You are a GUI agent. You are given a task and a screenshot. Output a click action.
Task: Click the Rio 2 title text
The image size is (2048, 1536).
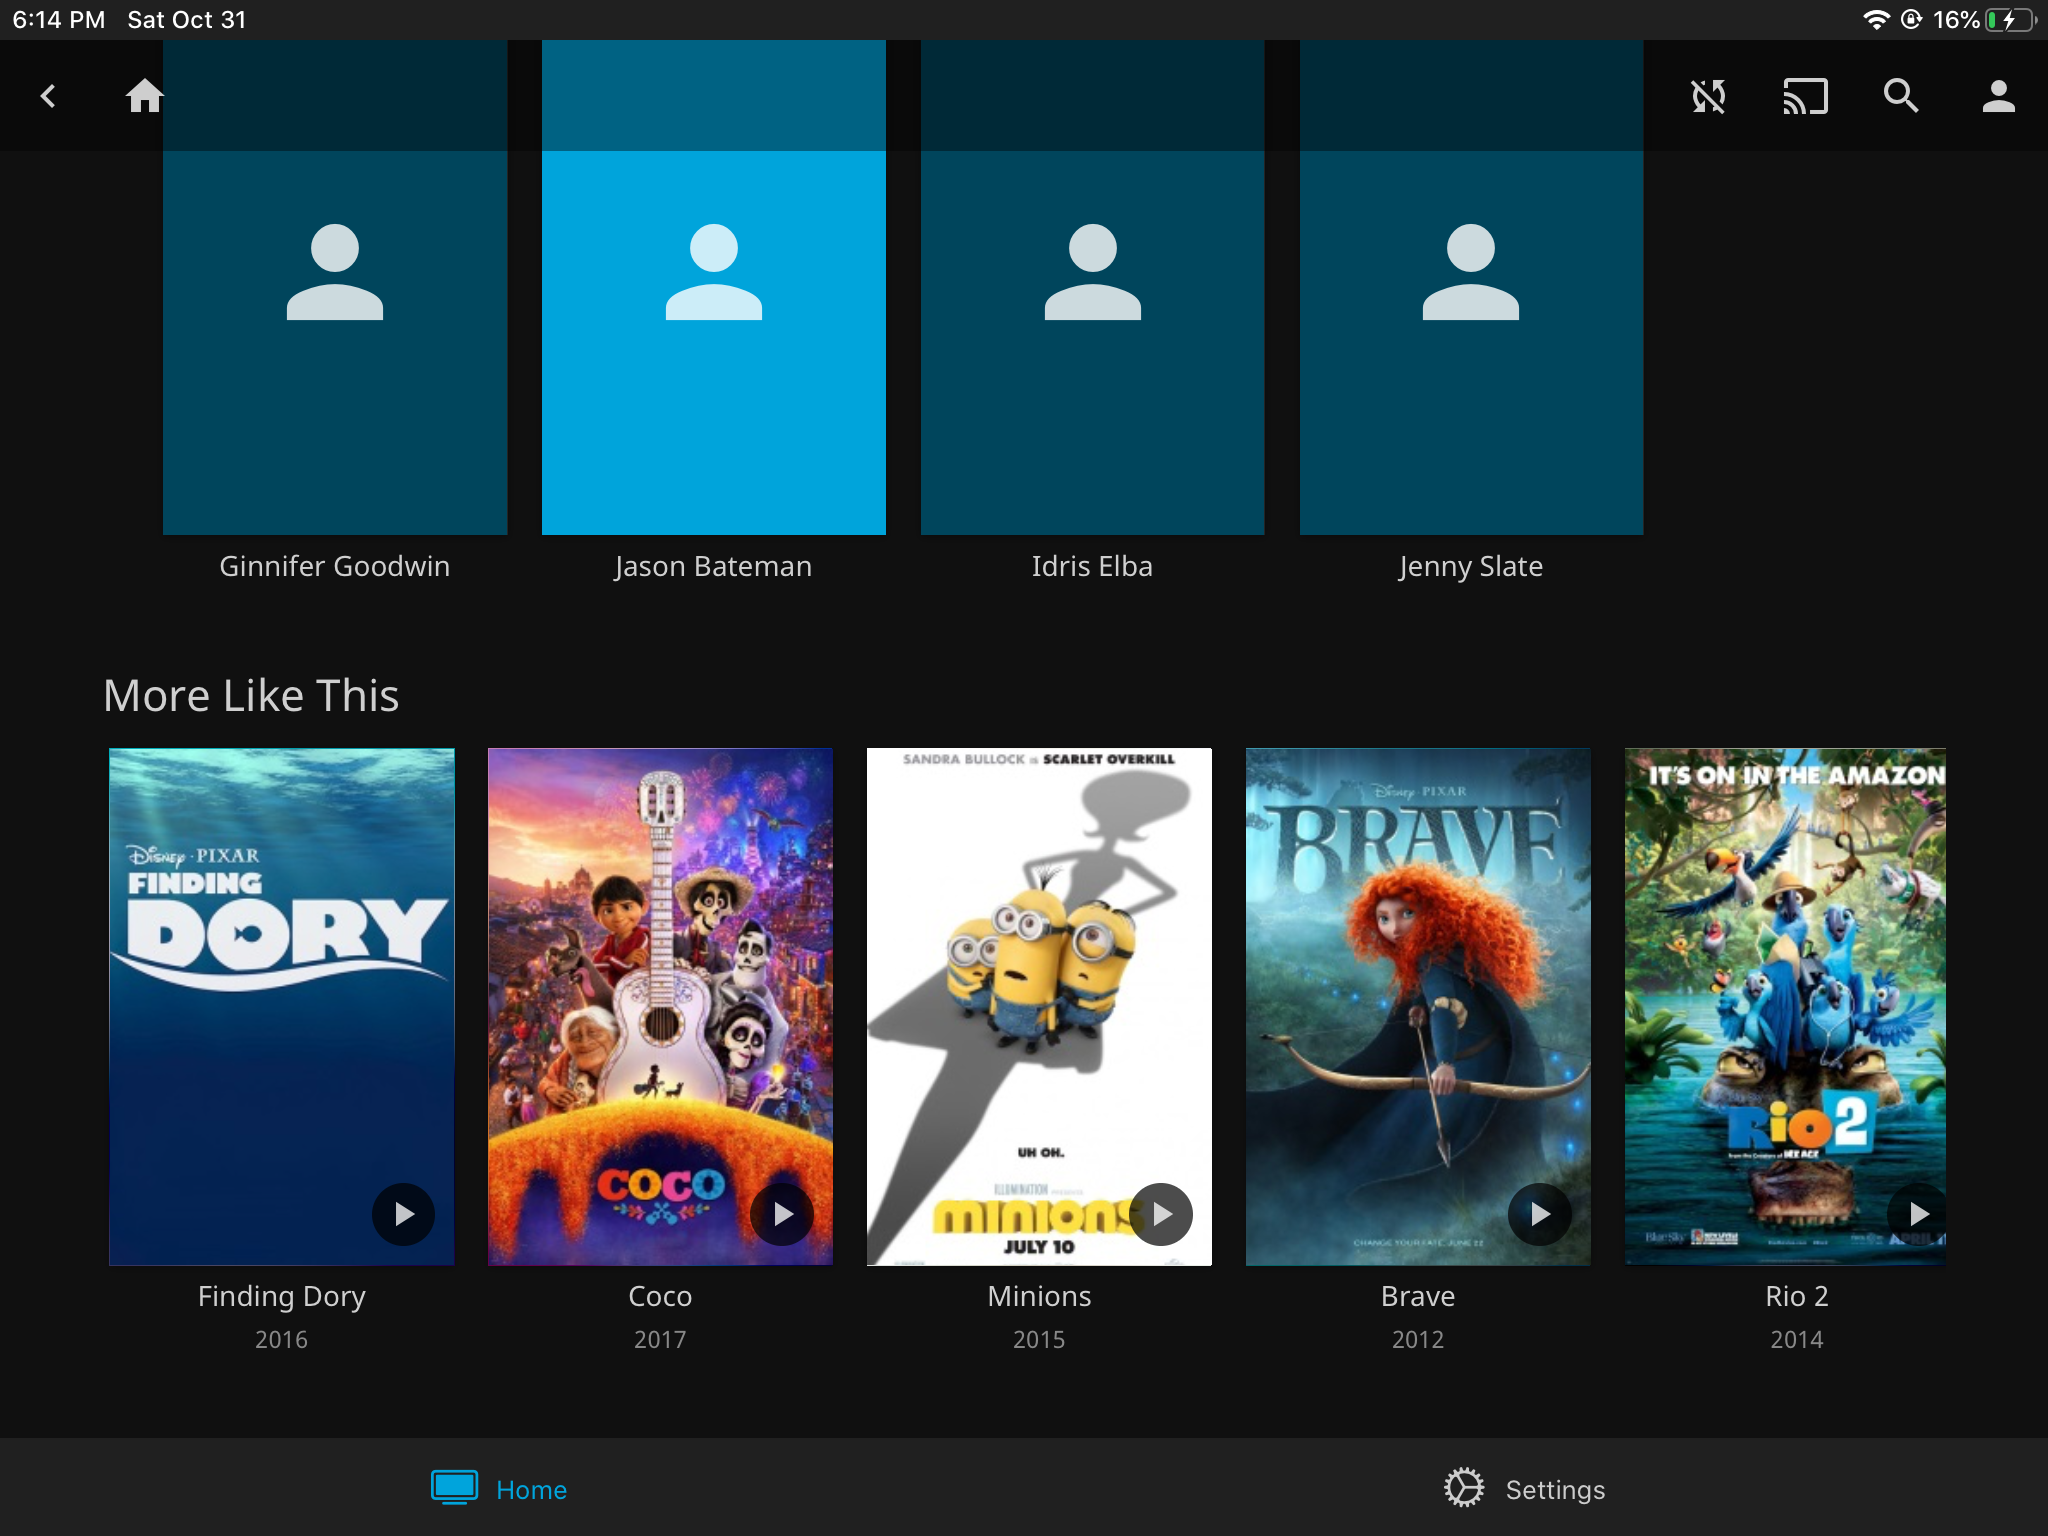[x=1796, y=1296]
